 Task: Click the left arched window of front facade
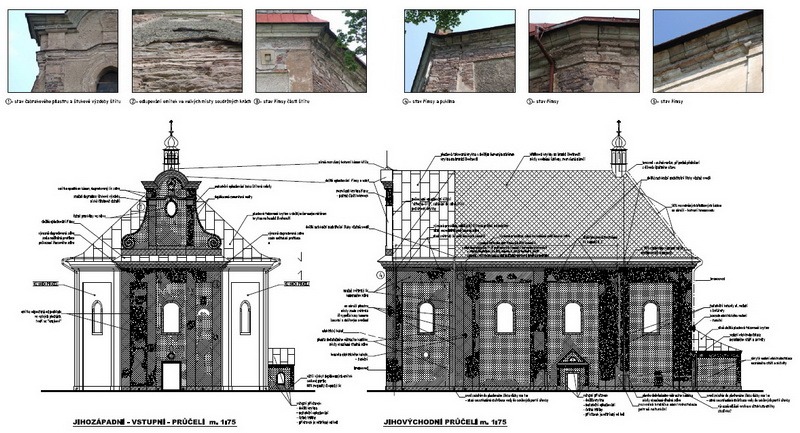coord(97,316)
